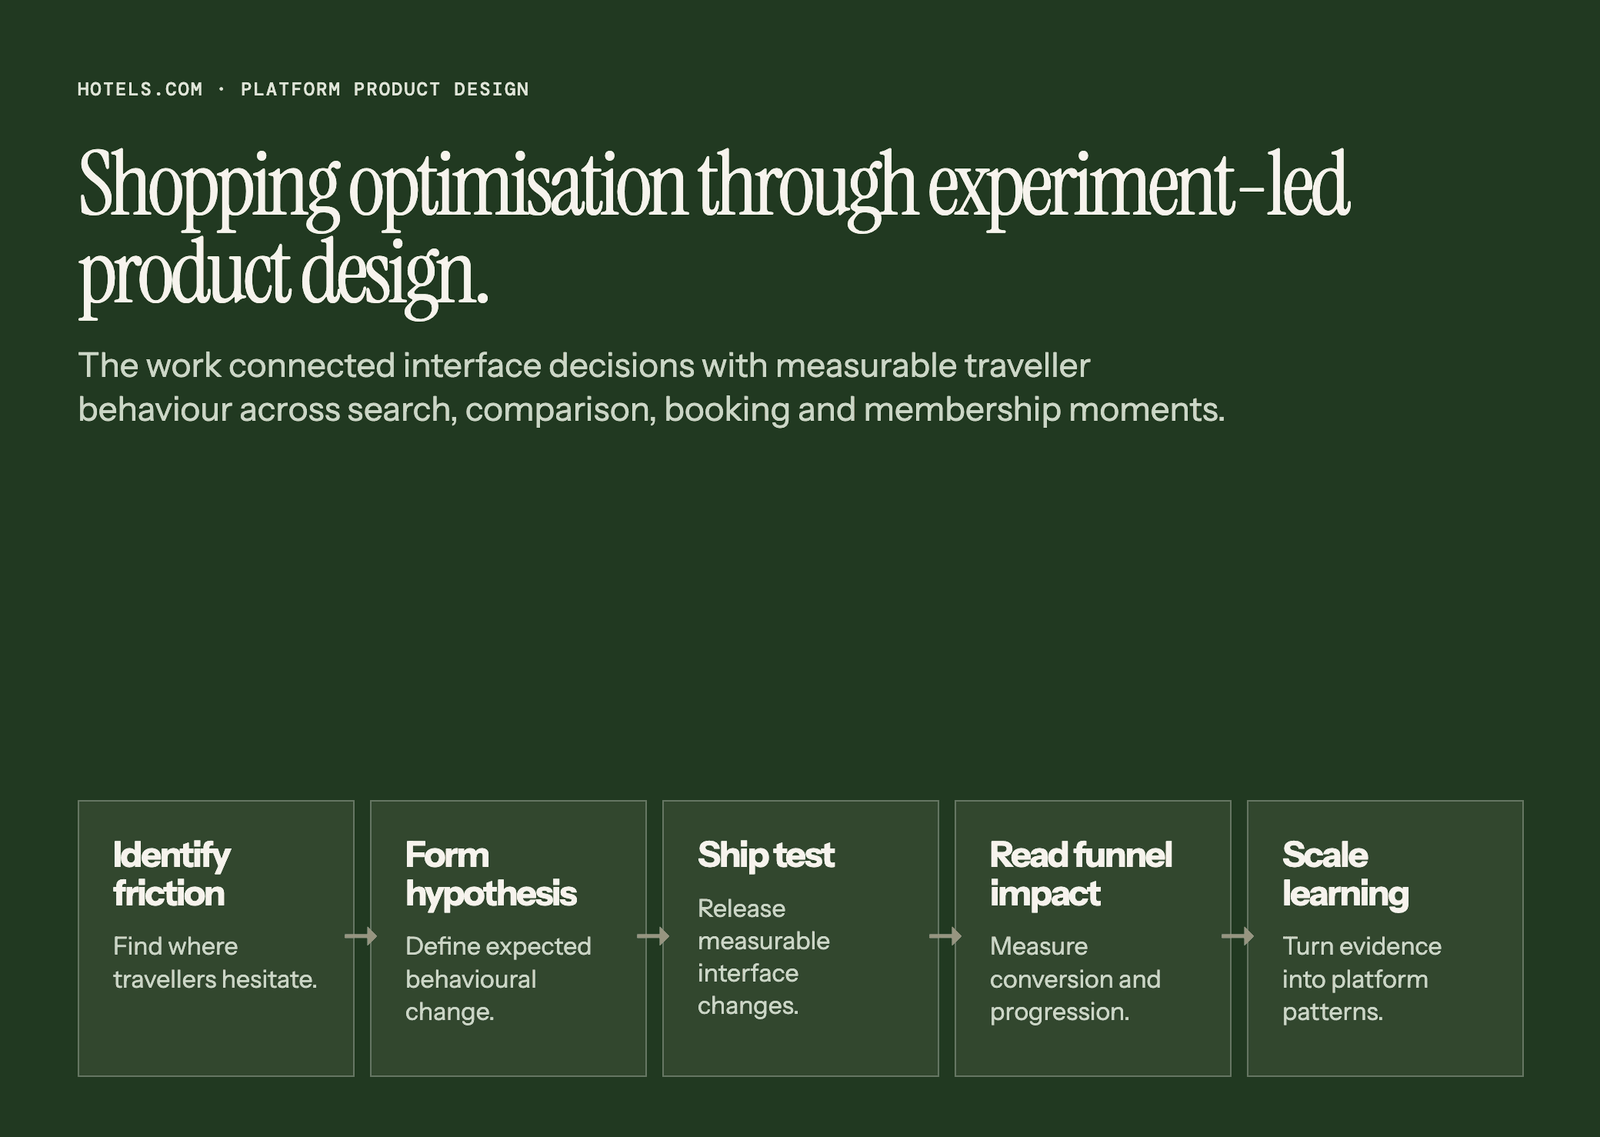Image resolution: width=1600 pixels, height=1137 pixels.
Task: Click the arrow between Form hypothesis and Ship test
Action: [x=653, y=936]
